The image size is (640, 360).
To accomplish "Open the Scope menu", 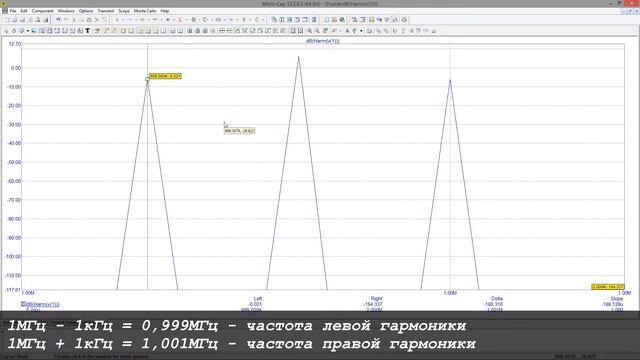I will point(124,11).
